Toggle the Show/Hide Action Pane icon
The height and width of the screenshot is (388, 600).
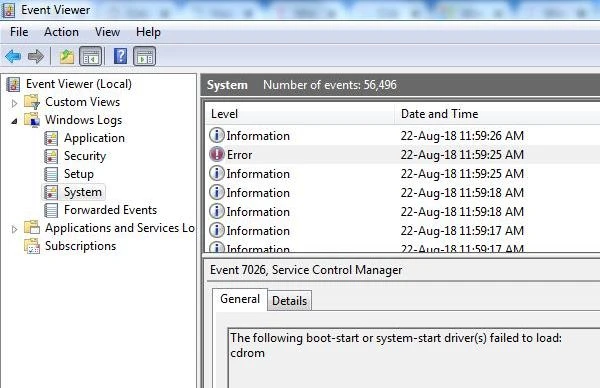(x=145, y=57)
